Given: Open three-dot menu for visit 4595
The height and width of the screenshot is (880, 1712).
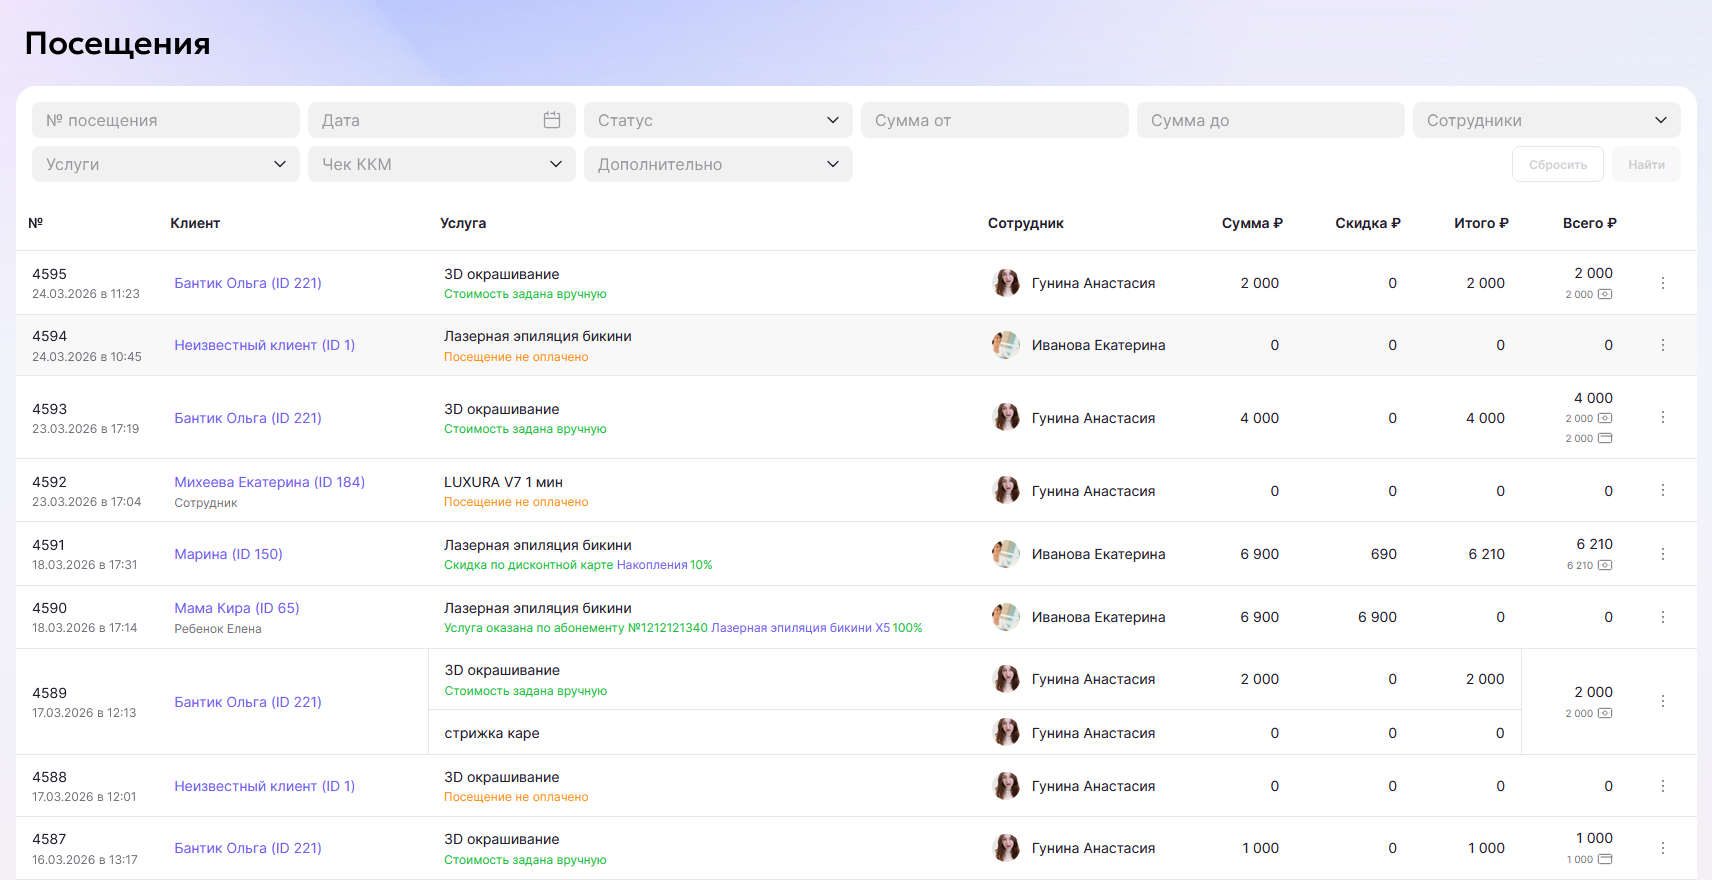Looking at the screenshot, I should (x=1662, y=283).
